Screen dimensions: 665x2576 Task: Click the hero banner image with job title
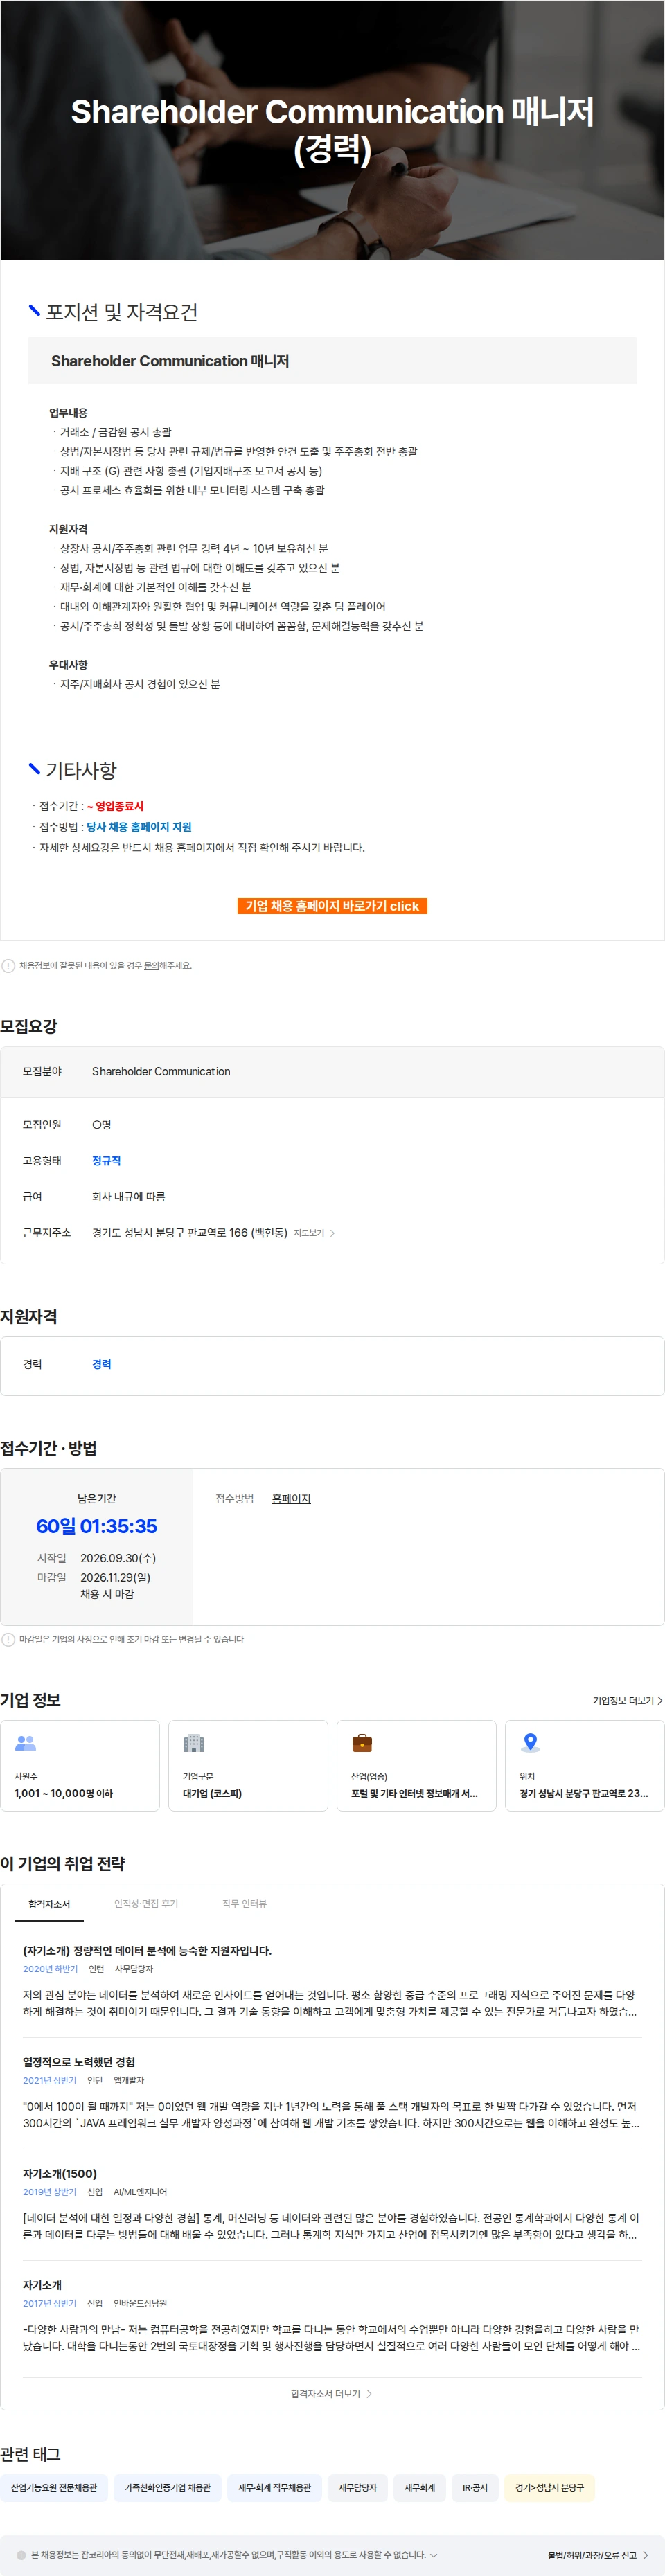tap(332, 130)
